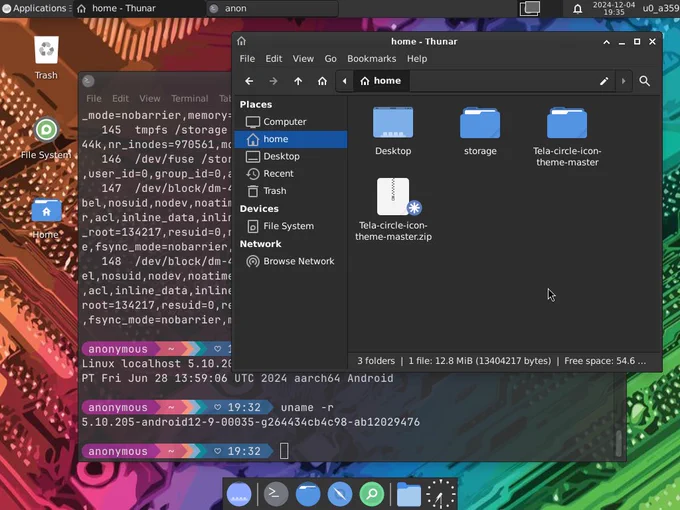The width and height of the screenshot is (680, 510).
Task: Click the right path-scroll arrow in location bar
Action: pyautogui.click(x=624, y=81)
